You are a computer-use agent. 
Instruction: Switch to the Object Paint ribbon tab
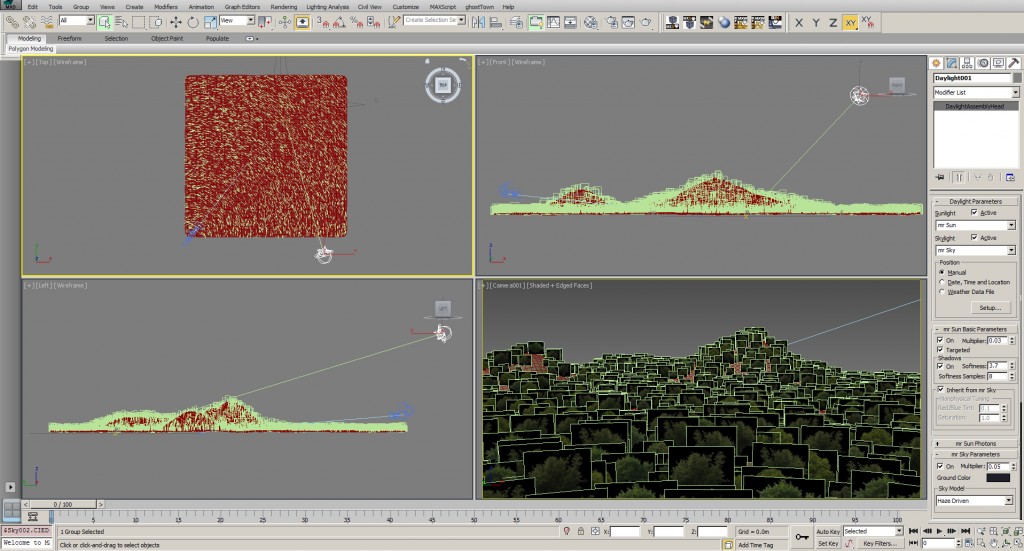(x=167, y=39)
